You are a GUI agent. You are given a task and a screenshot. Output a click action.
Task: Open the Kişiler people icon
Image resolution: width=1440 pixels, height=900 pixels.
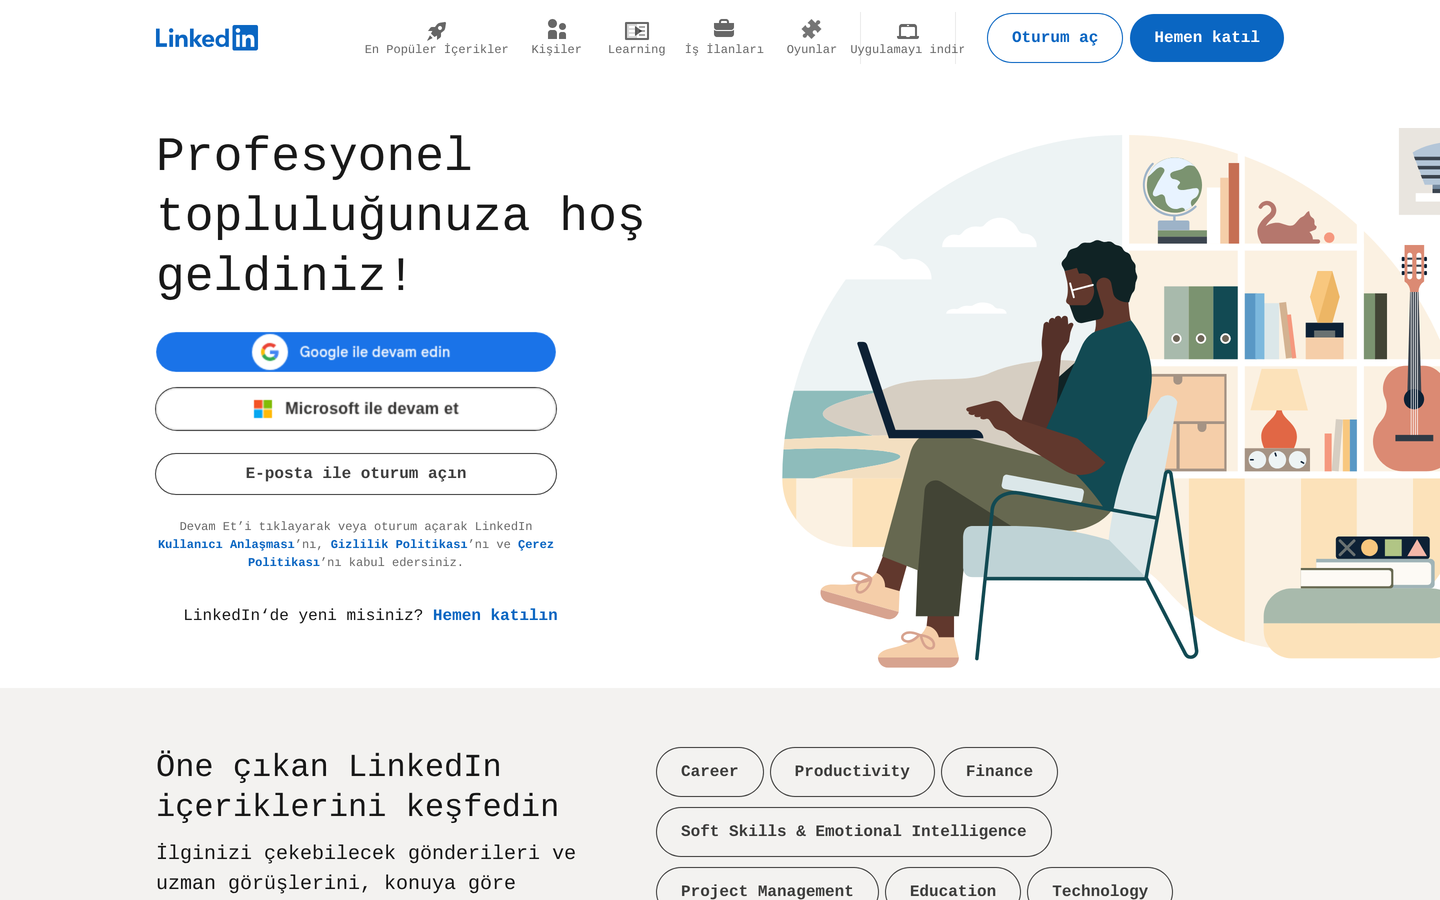click(557, 30)
